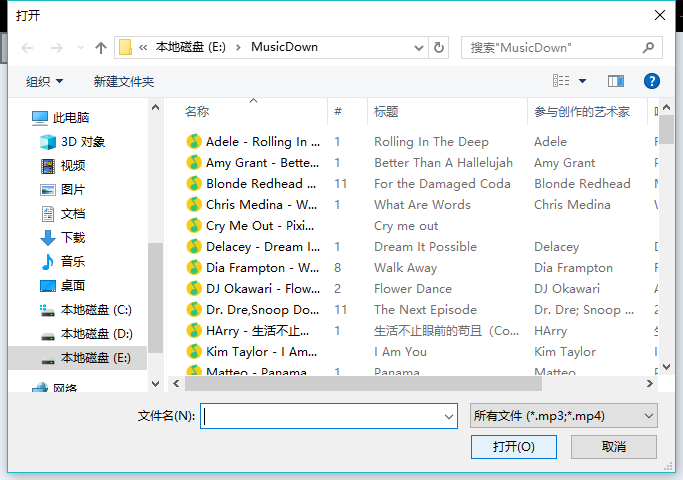Sort by the 名称 column header
This screenshot has width=683, height=480.
(x=197, y=112)
